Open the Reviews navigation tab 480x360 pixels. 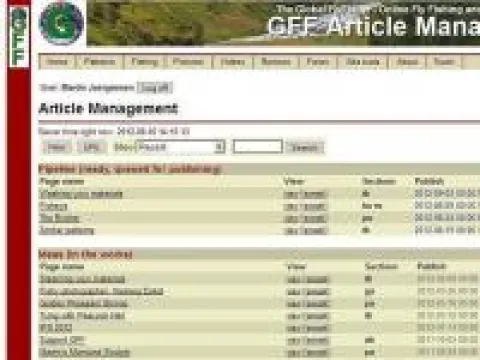[276, 62]
